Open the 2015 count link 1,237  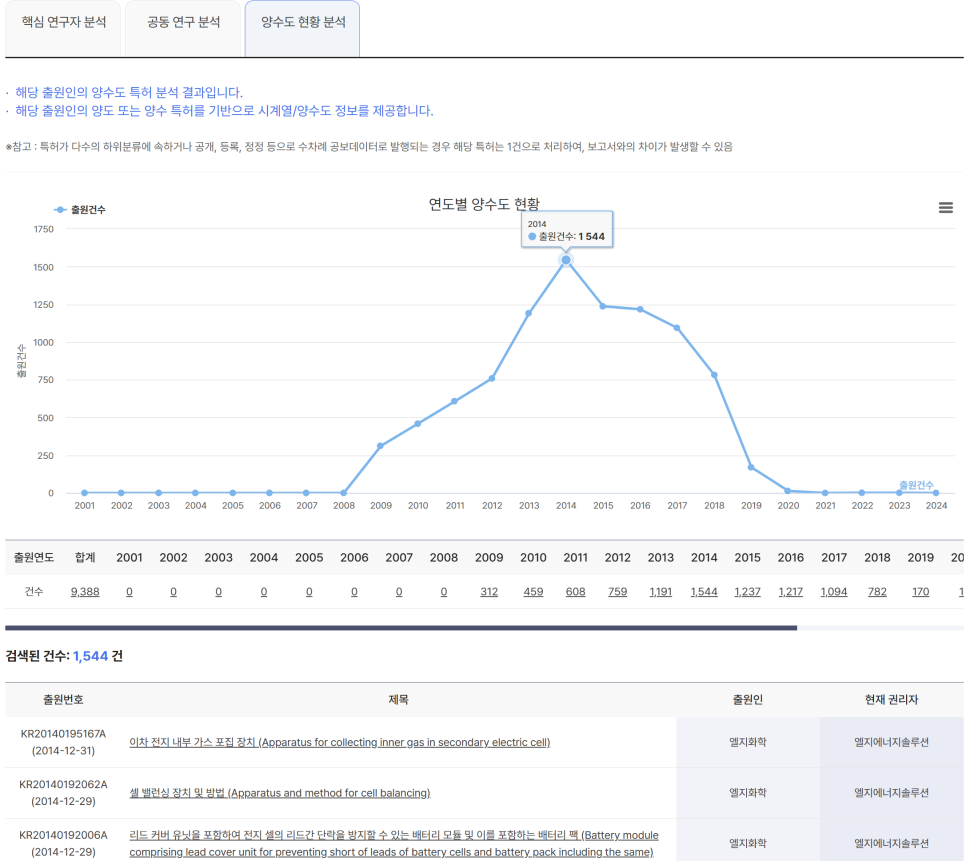(747, 592)
